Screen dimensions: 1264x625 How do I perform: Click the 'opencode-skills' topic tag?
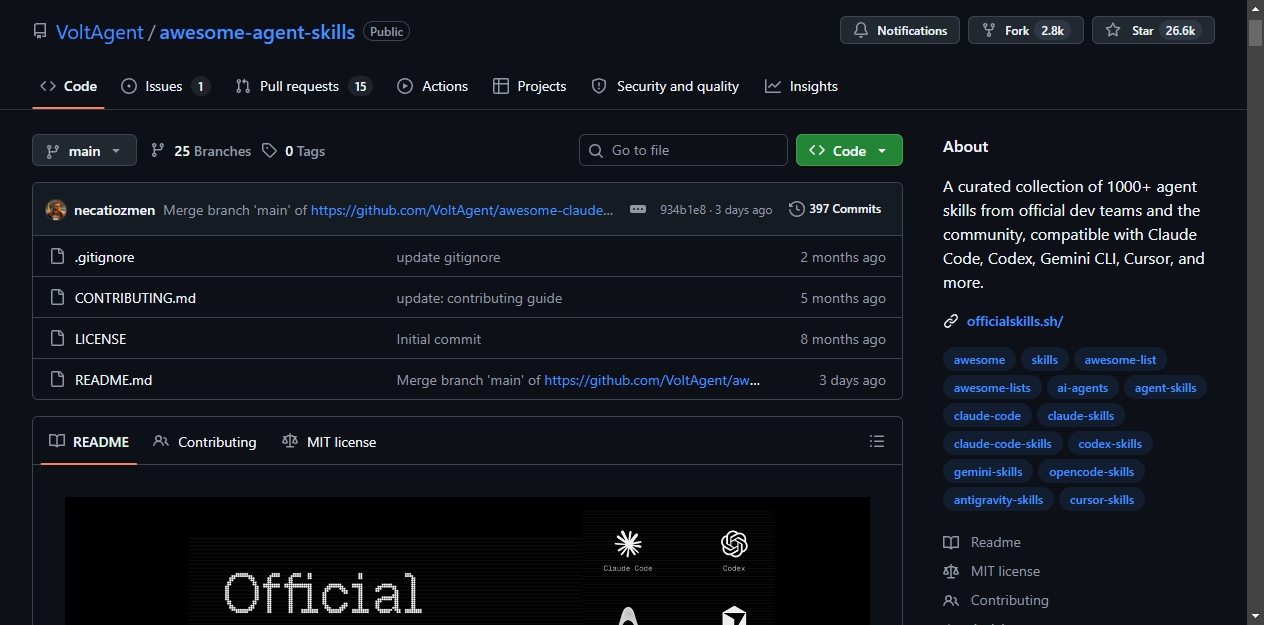pos(1092,472)
